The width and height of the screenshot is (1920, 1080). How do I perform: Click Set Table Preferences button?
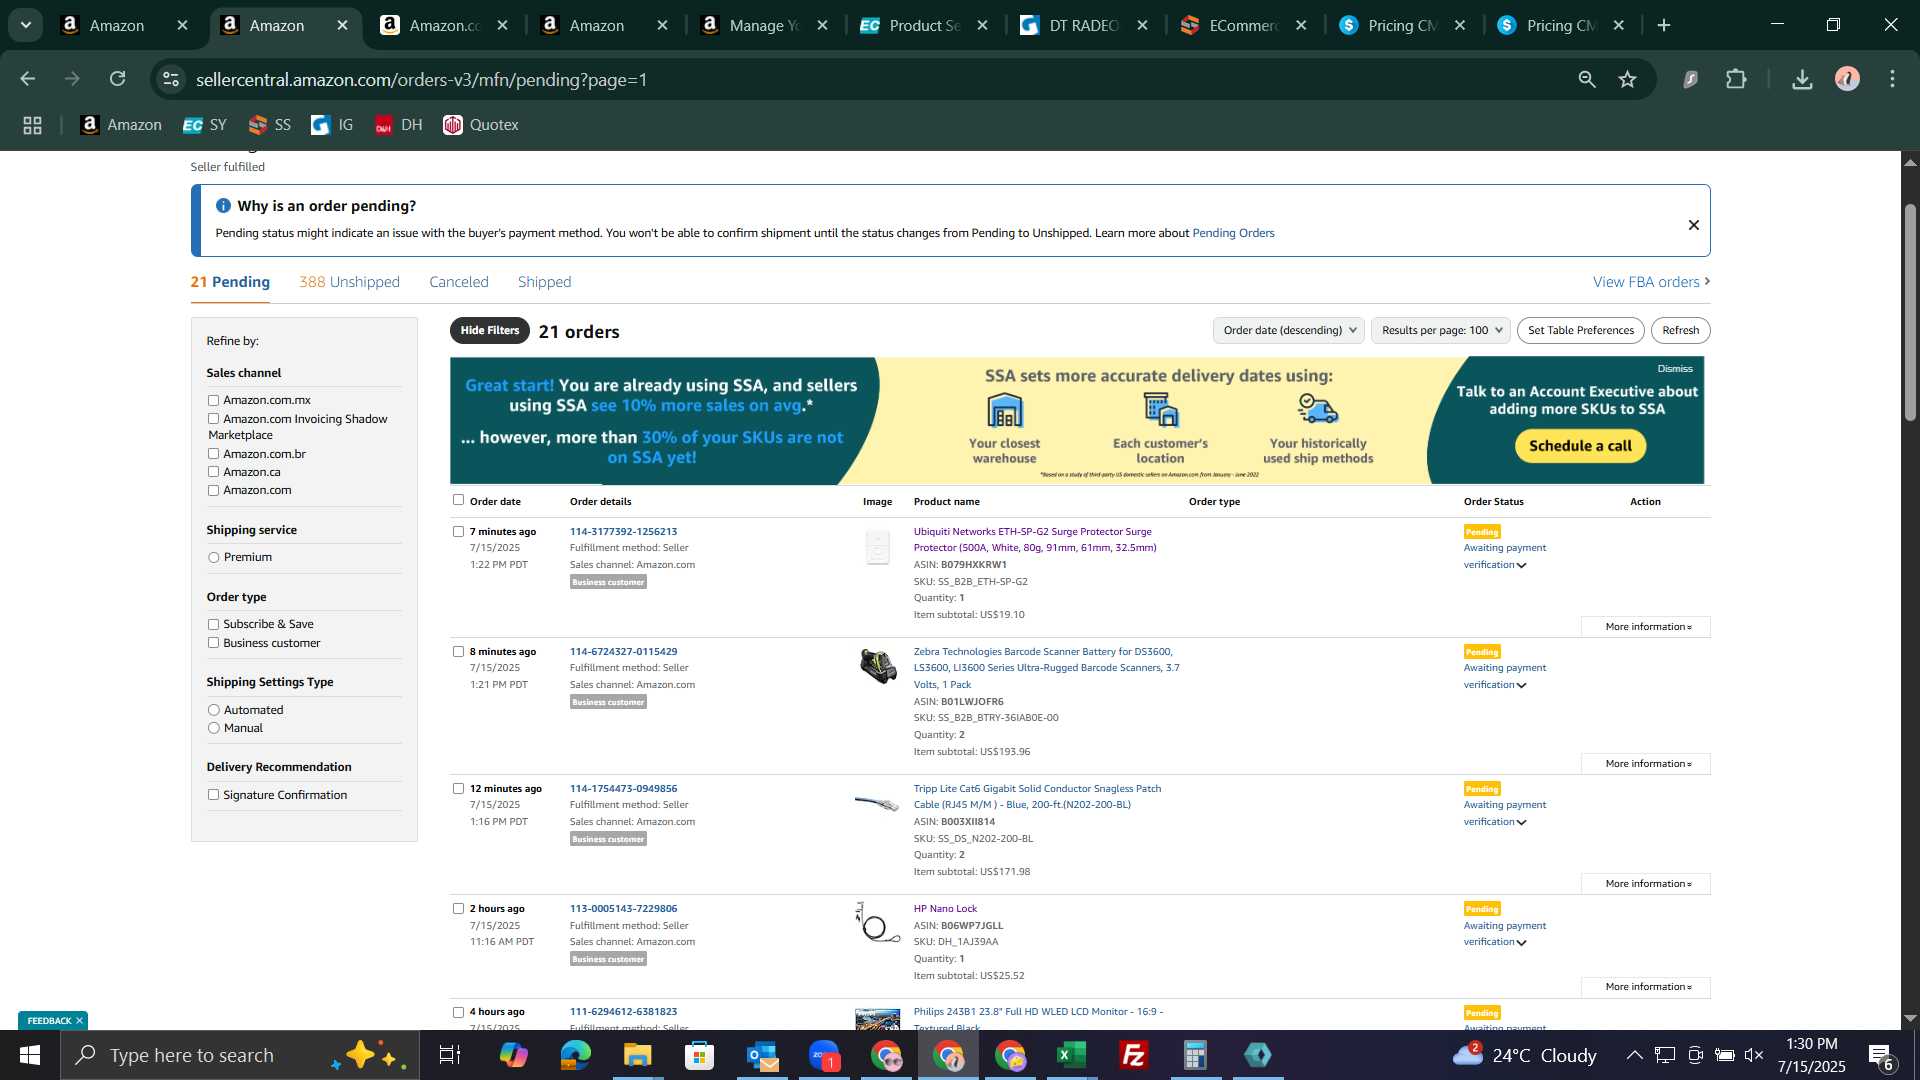point(1581,330)
